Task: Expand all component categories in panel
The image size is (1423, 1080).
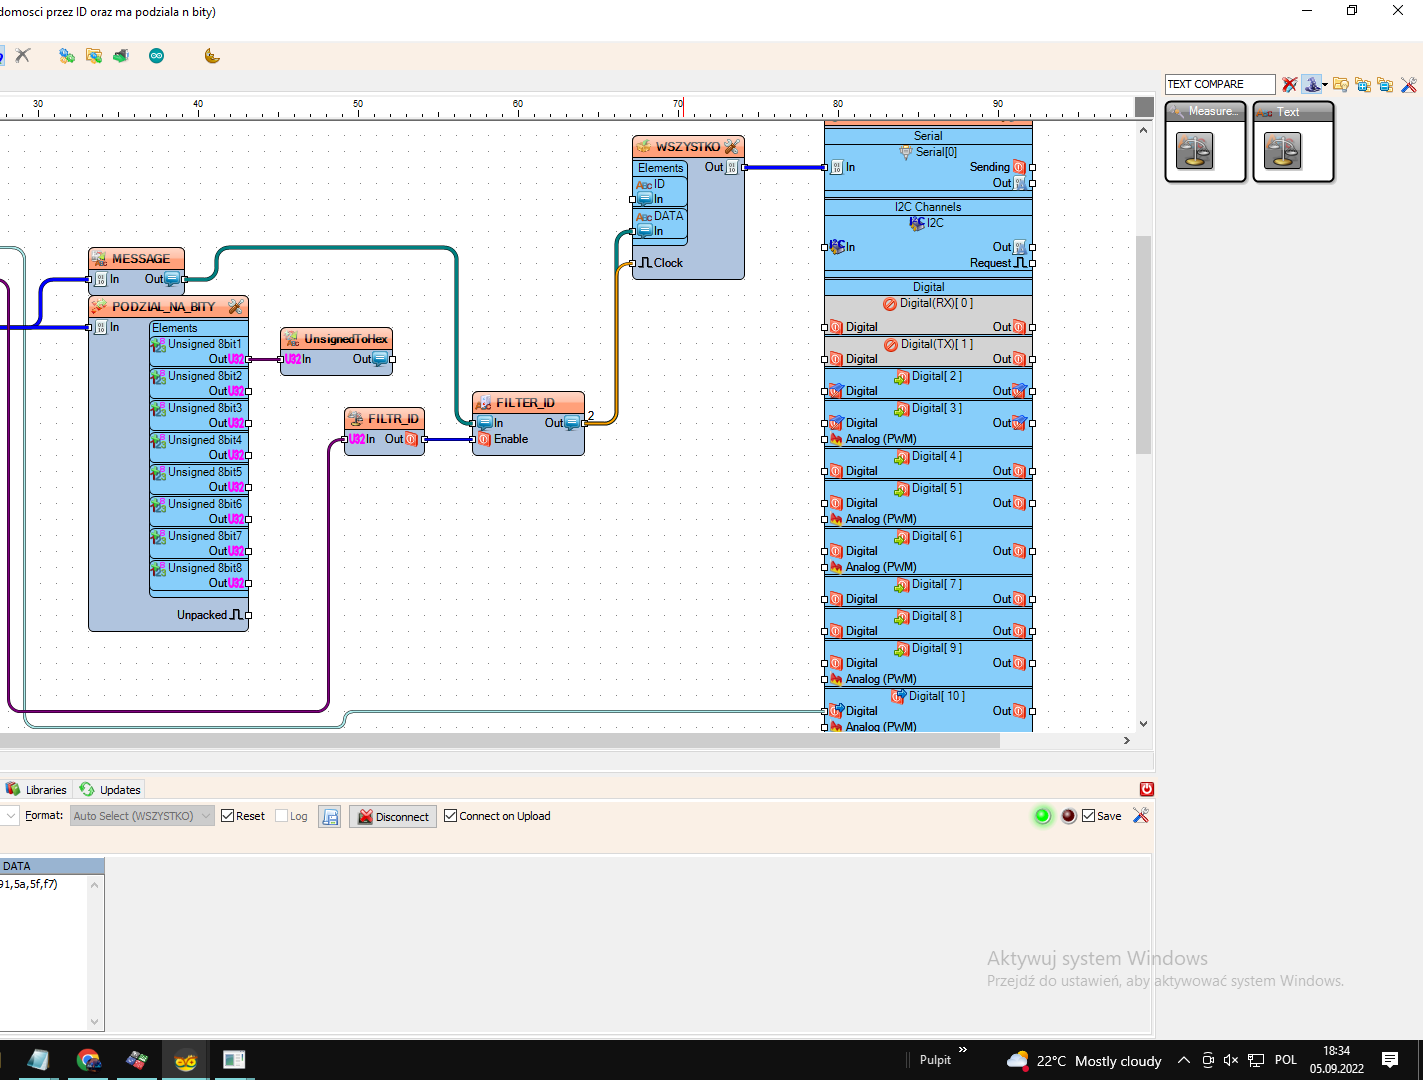Action: click(x=1363, y=84)
